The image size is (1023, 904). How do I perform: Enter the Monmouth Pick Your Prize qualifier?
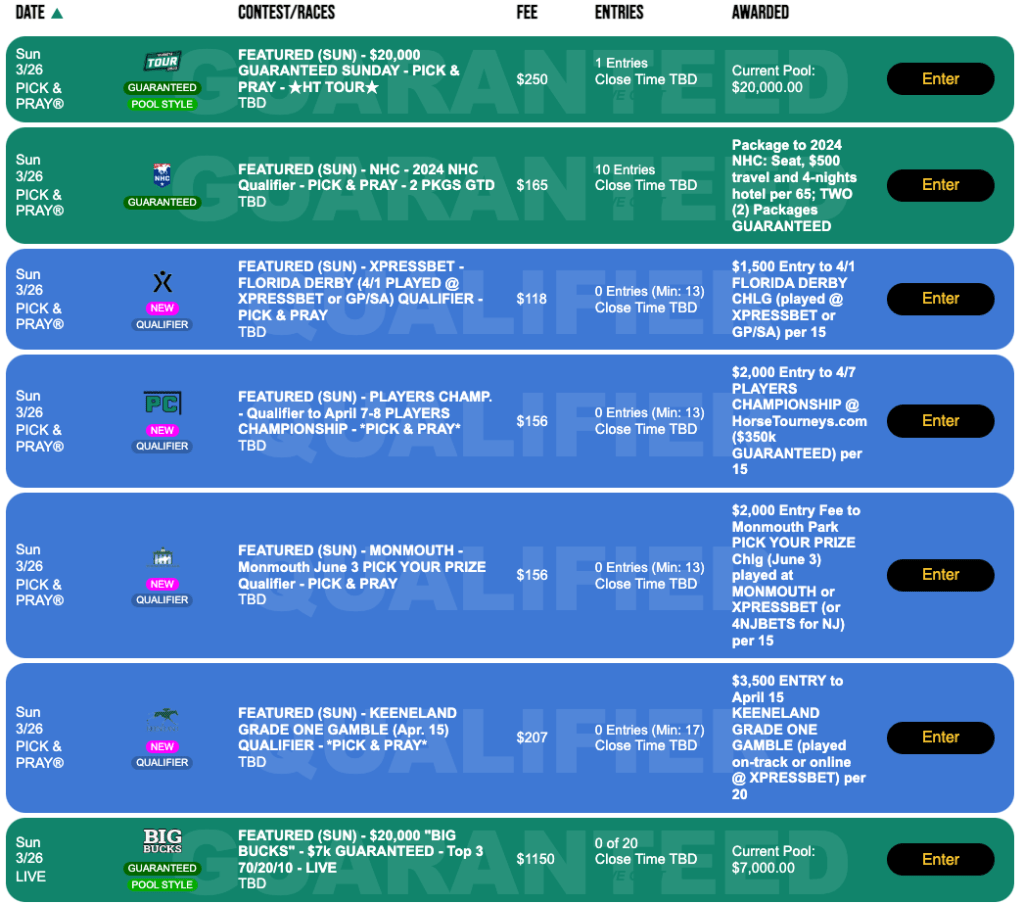940,575
